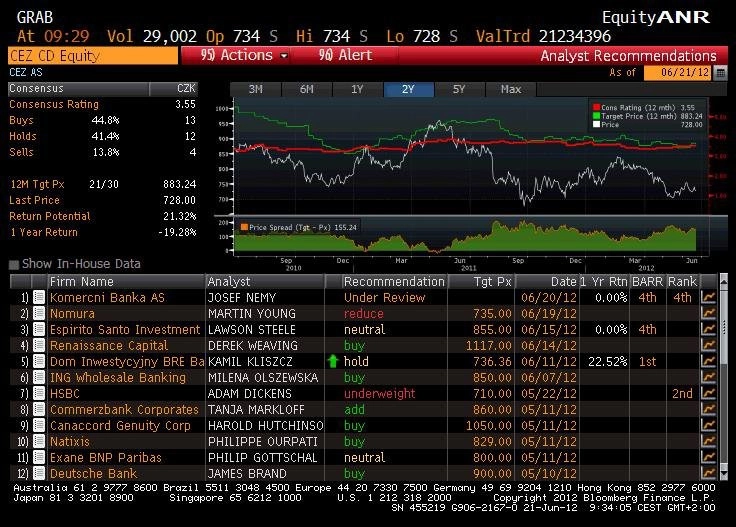Select the Max chart range tab
This screenshot has height=527, width=736.
(511, 89)
